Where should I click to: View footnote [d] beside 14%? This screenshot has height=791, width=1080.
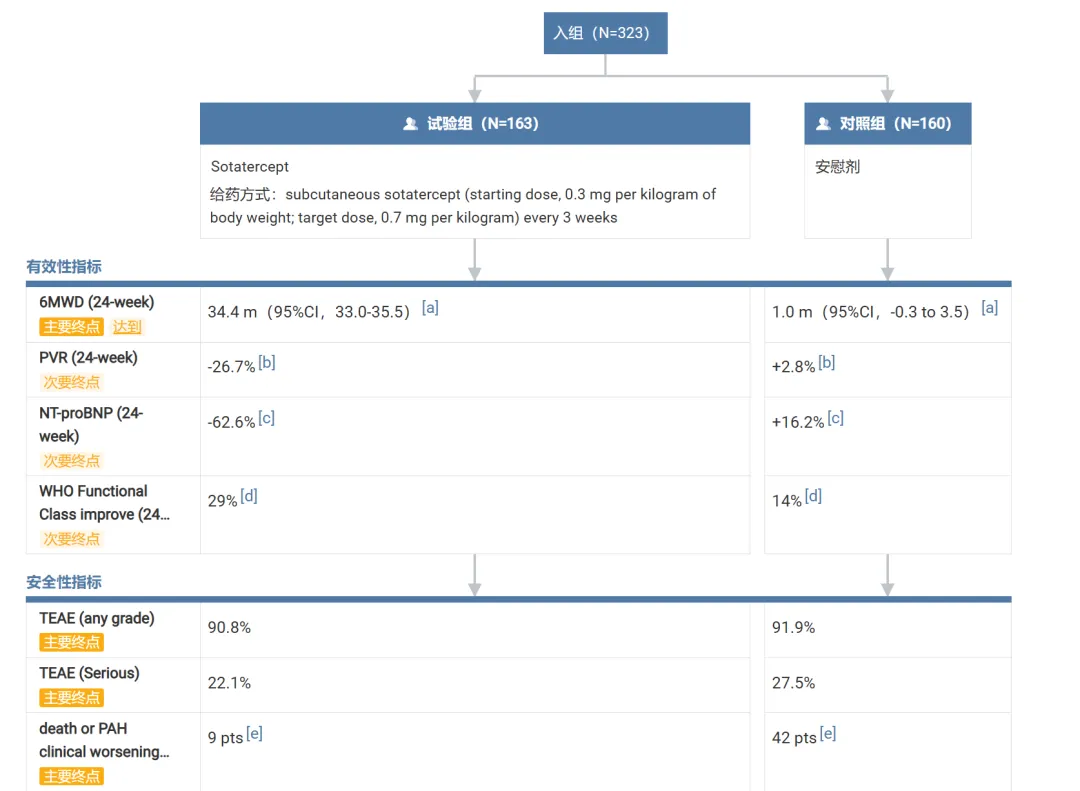(x=813, y=496)
